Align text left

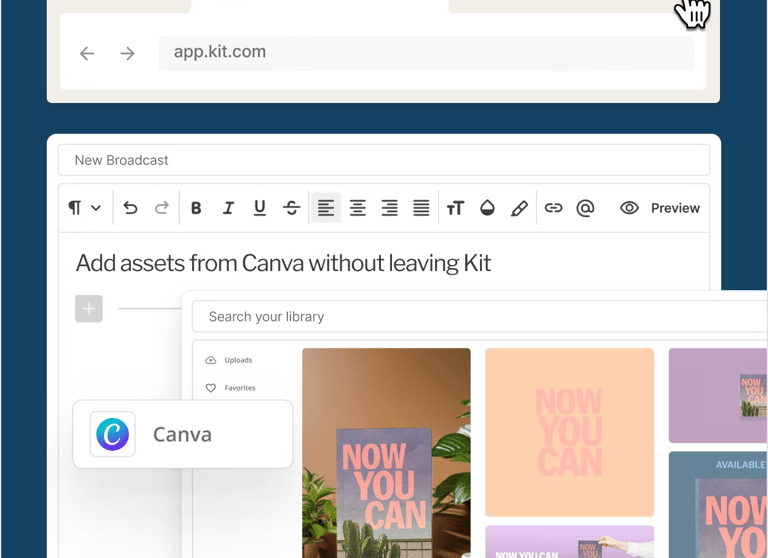click(x=326, y=208)
